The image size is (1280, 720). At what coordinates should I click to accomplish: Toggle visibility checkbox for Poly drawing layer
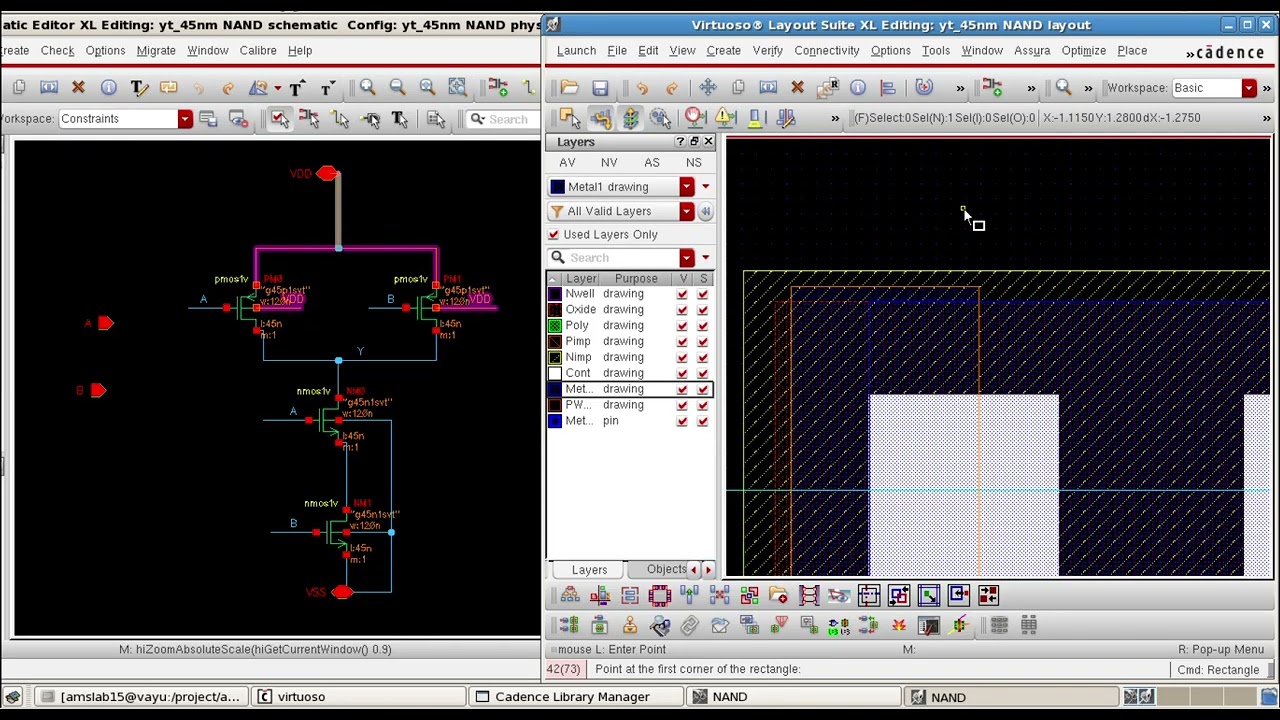pyautogui.click(x=683, y=325)
